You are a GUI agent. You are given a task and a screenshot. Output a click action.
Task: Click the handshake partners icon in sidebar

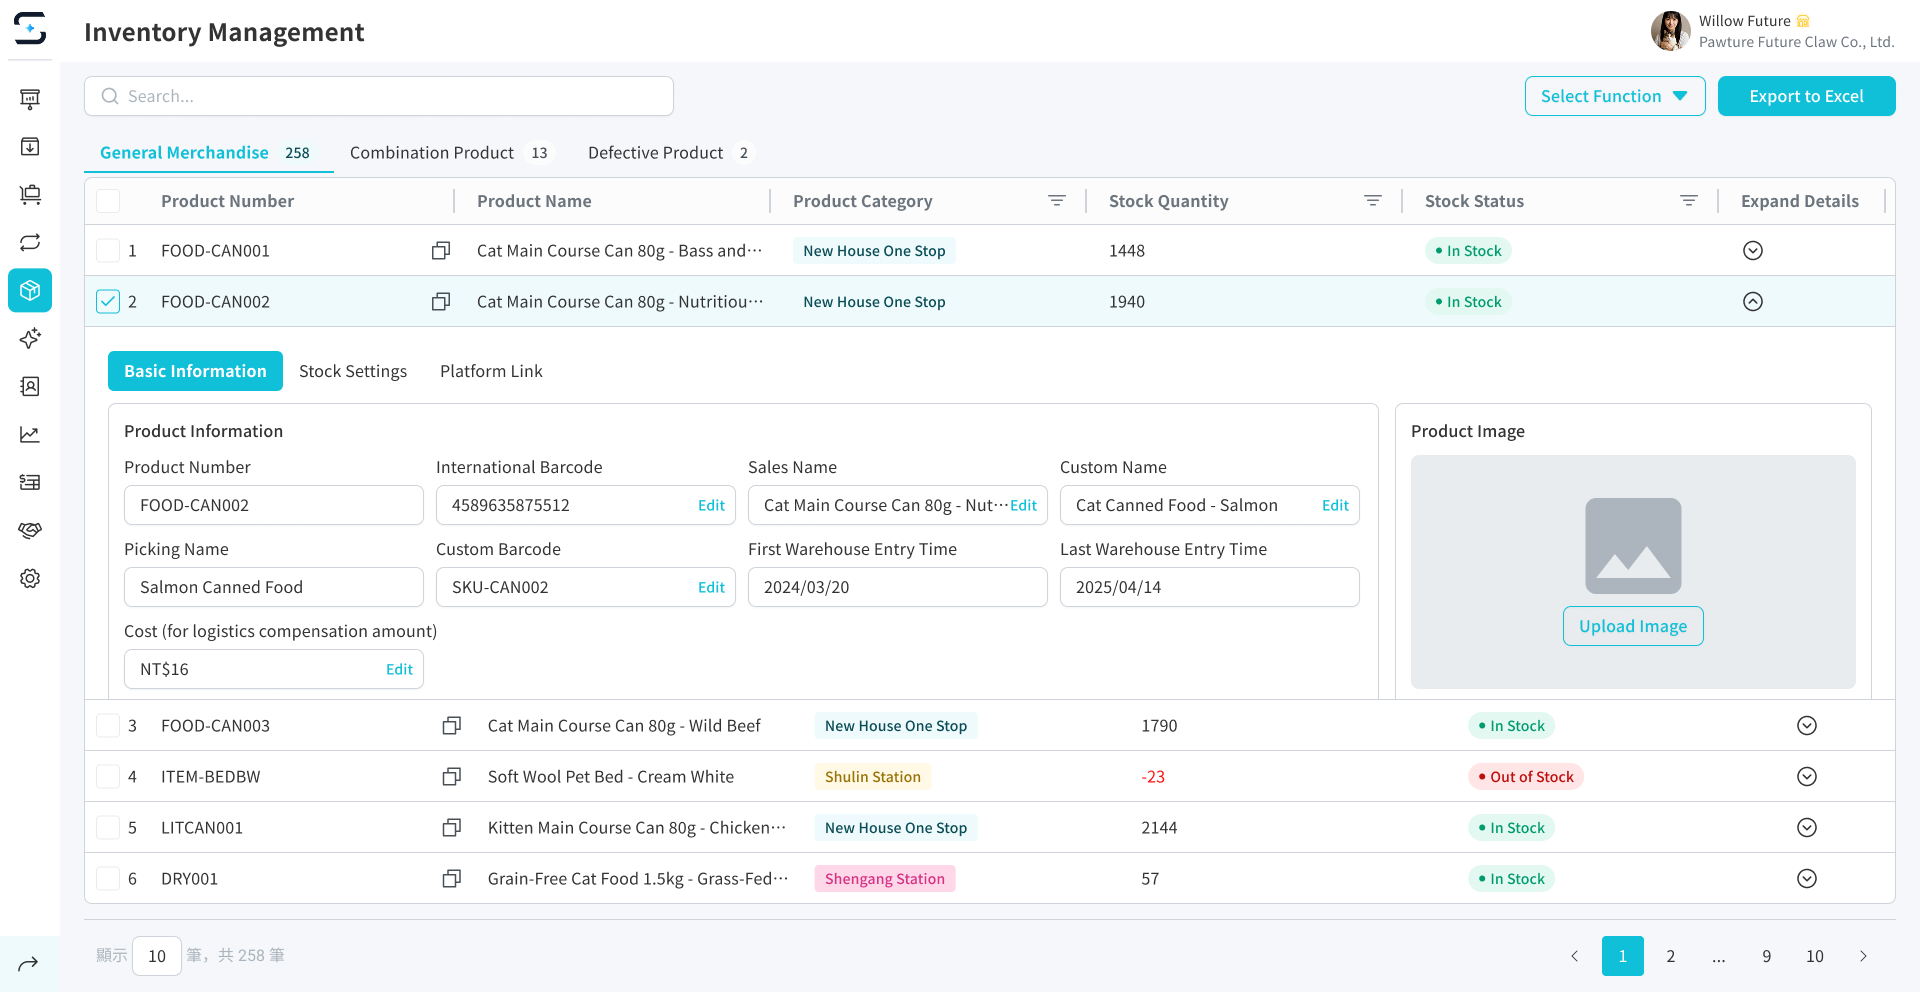(30, 531)
